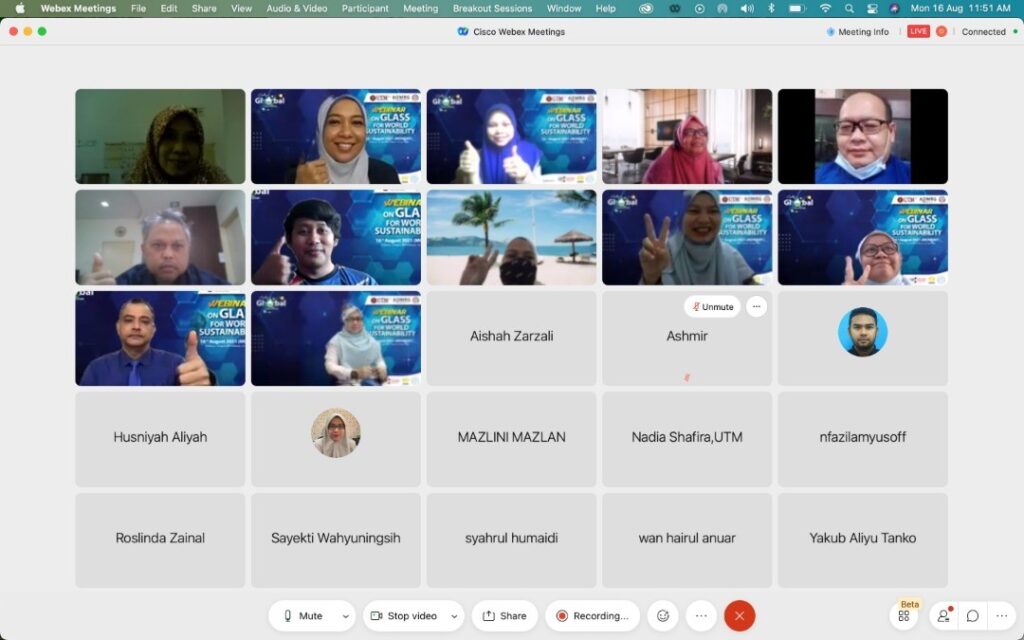Open the Audio & Video menu
1024x640 pixels.
click(296, 8)
